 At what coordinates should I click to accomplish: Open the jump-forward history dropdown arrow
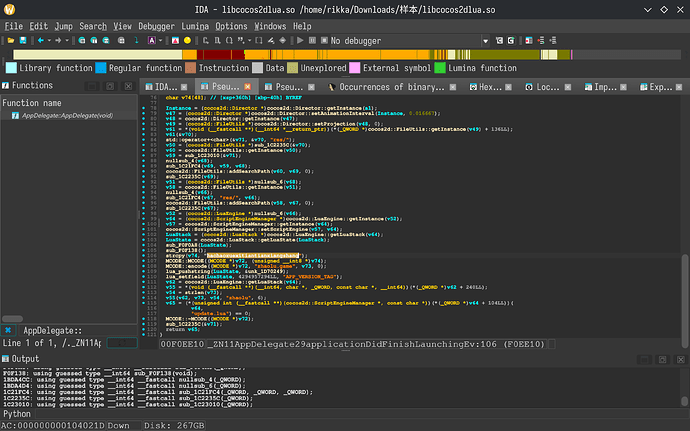(x=67, y=41)
